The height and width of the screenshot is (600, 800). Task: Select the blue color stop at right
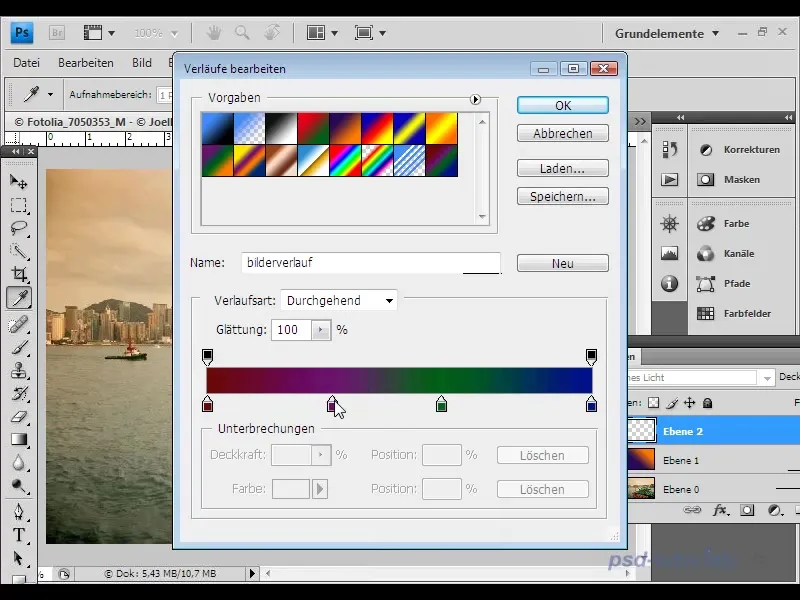pos(591,404)
